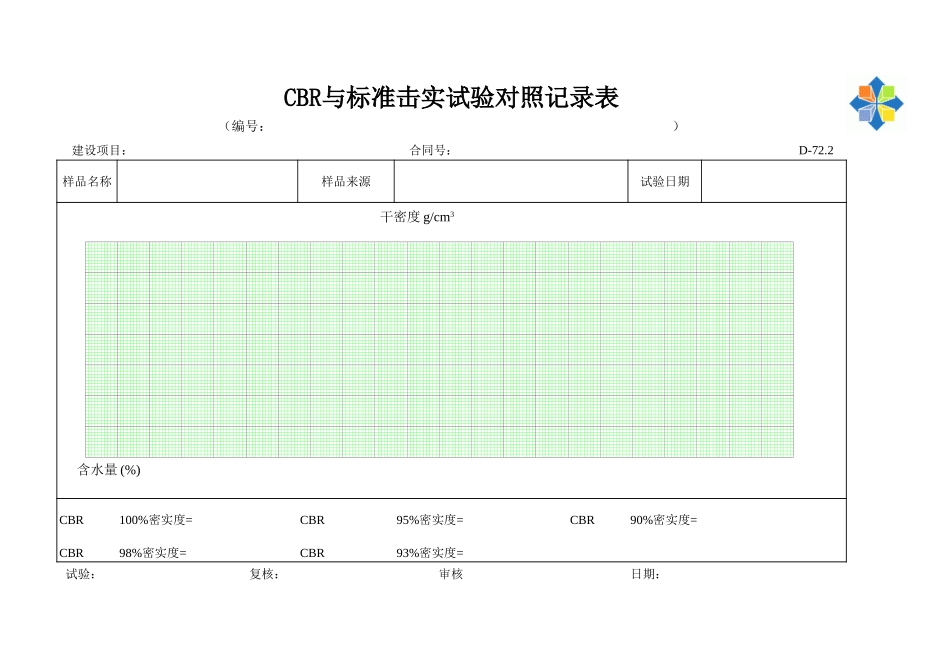Click the 样品名称 header cell
Screen dimensions: 950x672
click(88, 181)
